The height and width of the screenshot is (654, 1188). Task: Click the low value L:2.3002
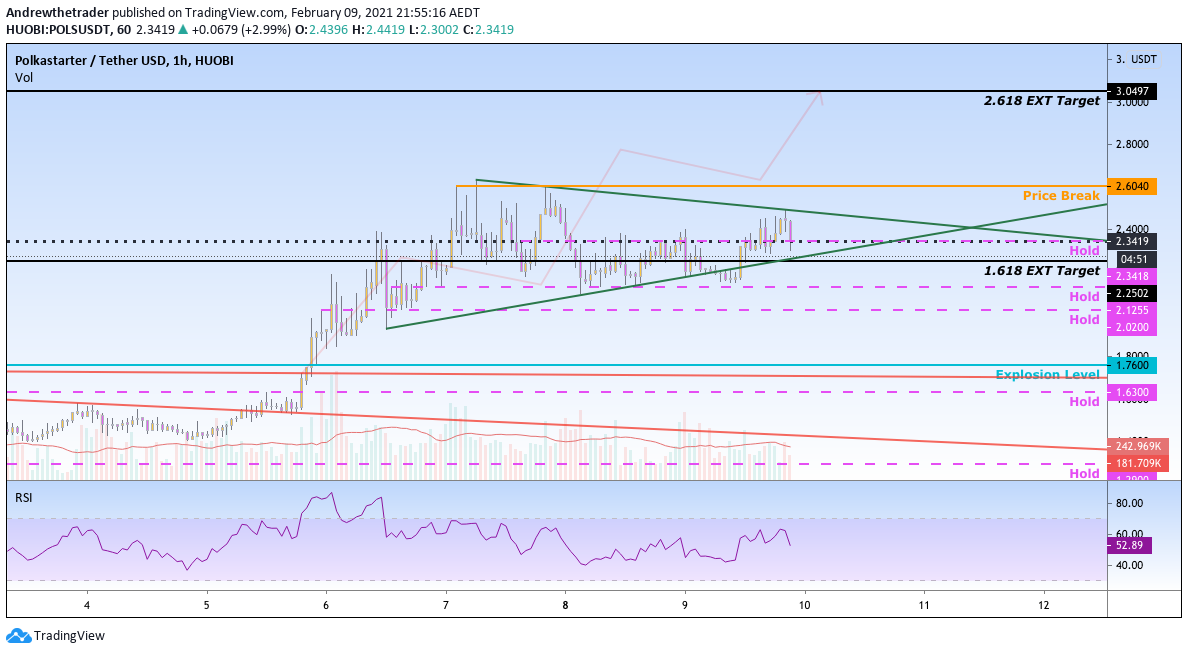[x=434, y=30]
